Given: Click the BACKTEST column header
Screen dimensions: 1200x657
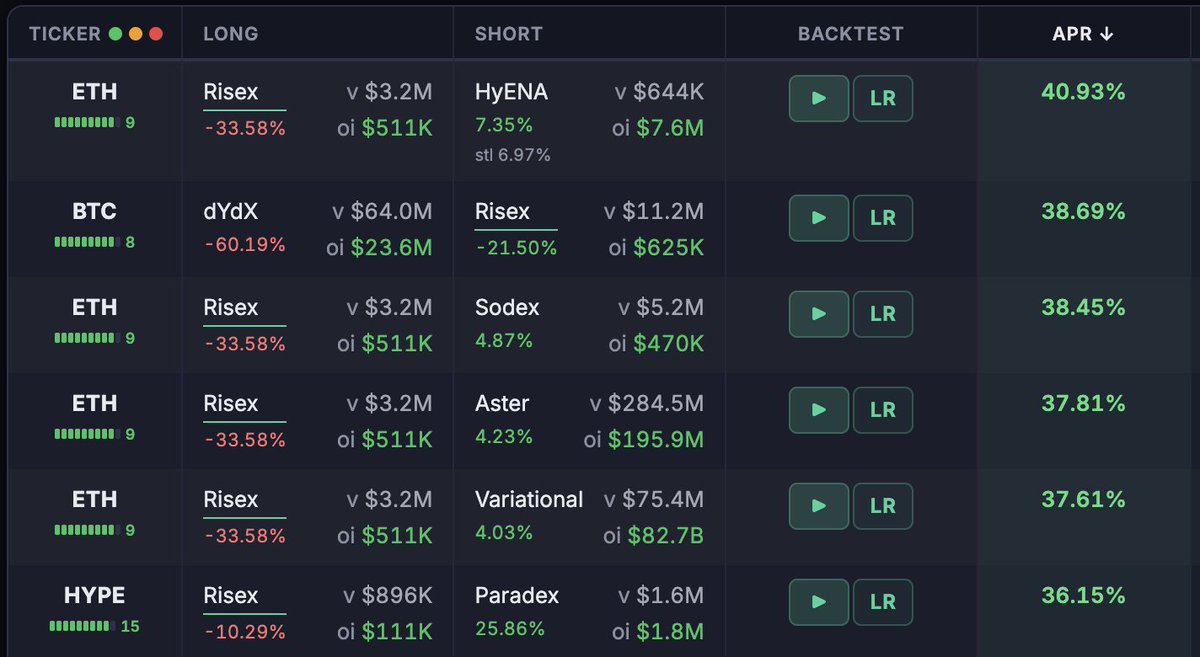Looking at the screenshot, I should (851, 34).
